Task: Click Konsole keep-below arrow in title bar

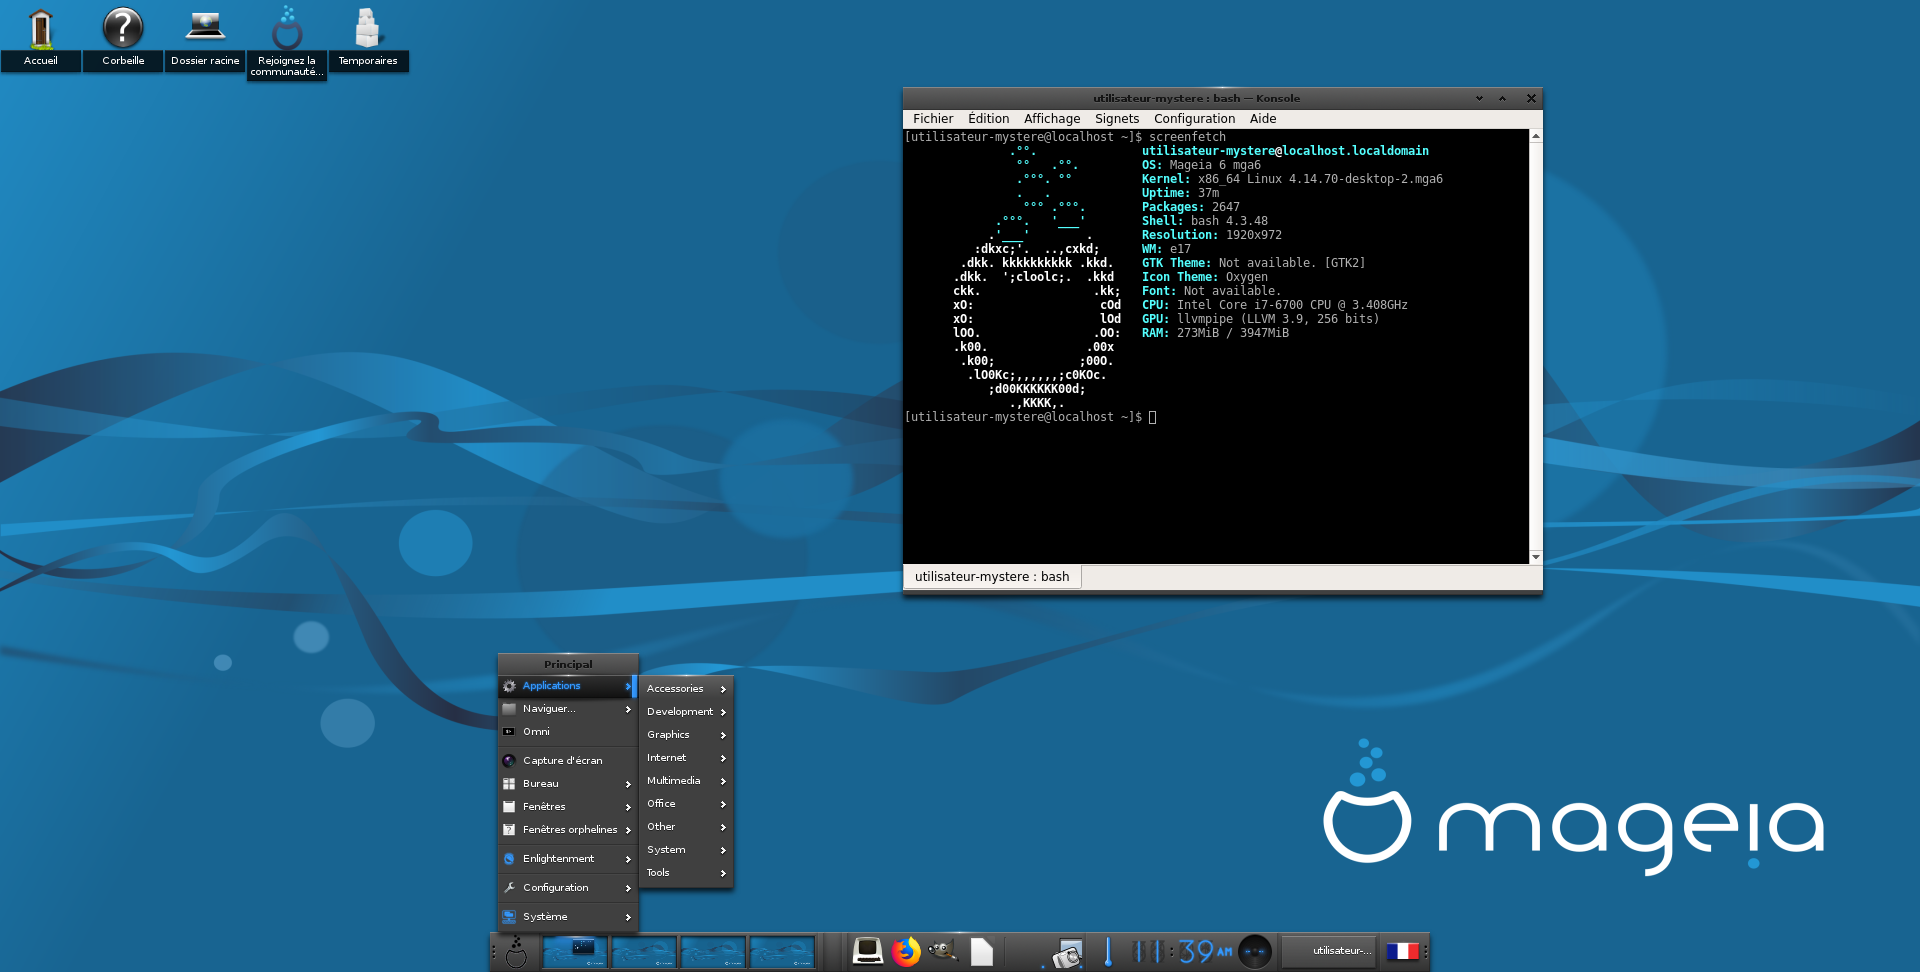Action: coord(1479,98)
